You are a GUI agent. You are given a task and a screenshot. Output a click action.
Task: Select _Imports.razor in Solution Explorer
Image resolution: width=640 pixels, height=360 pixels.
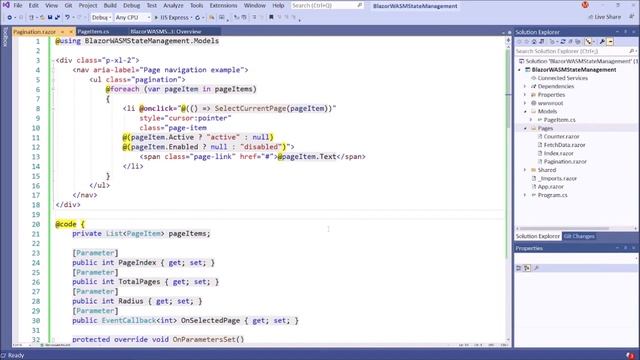[x=557, y=178]
